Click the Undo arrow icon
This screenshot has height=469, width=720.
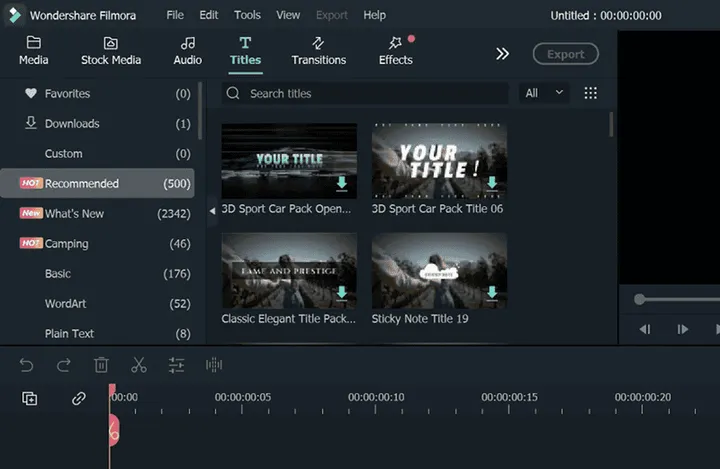[27, 365]
